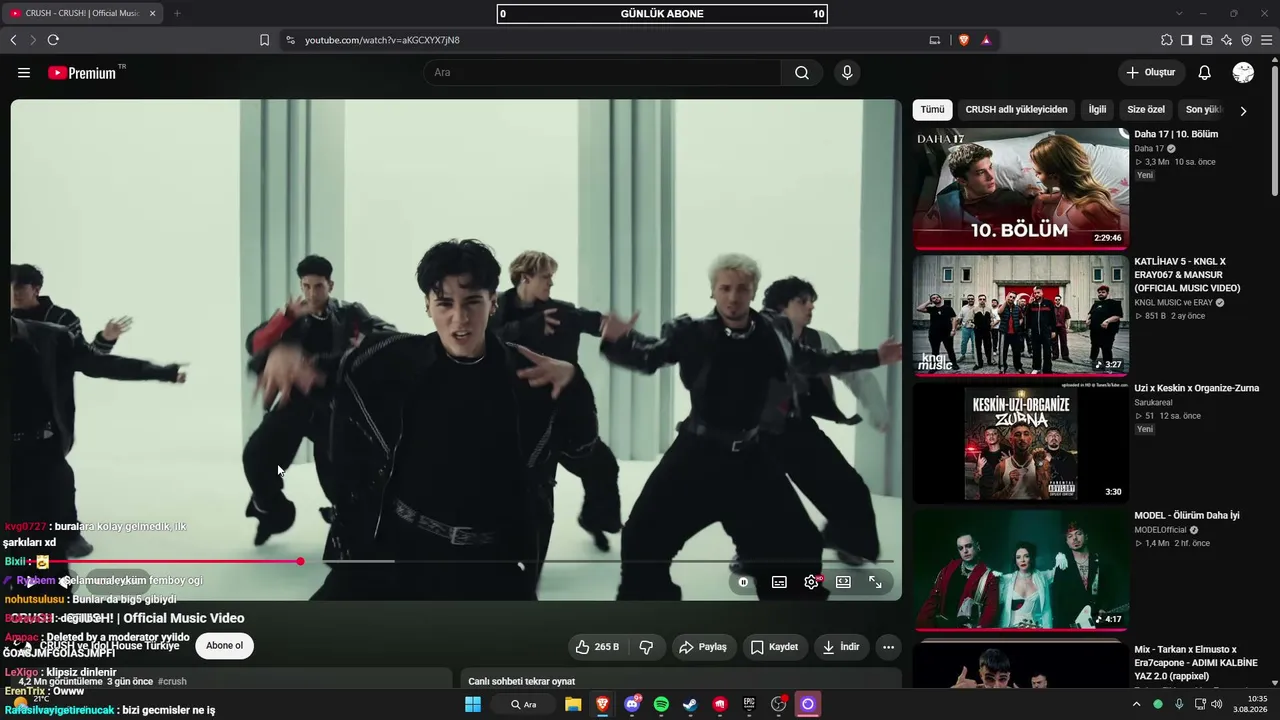Open Brave Wallet icon
This screenshot has height=720, width=1280.
pos(1206,40)
